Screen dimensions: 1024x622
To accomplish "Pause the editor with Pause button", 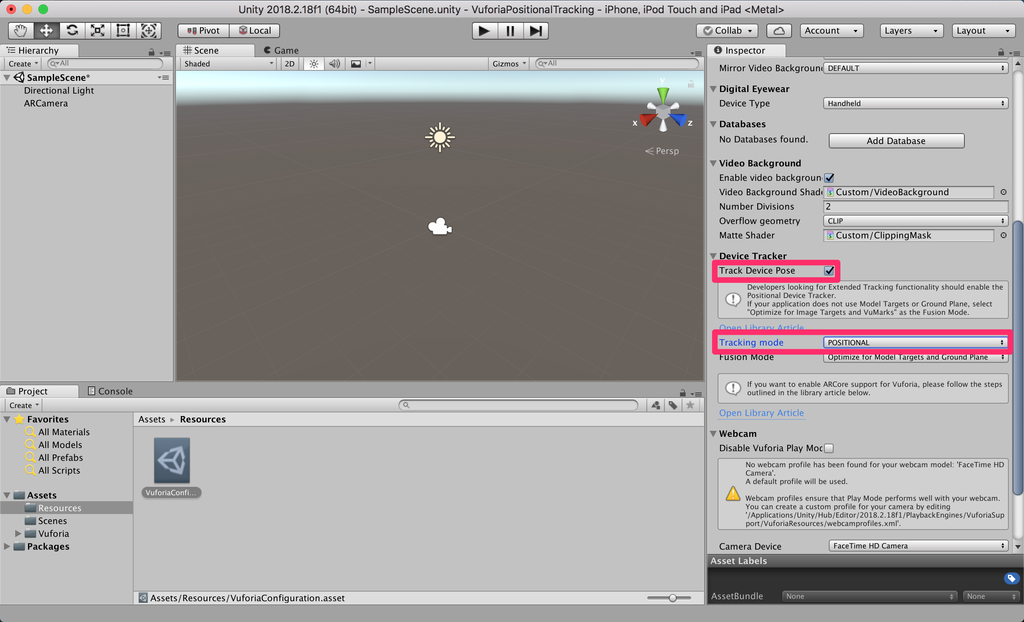I will 510,31.
